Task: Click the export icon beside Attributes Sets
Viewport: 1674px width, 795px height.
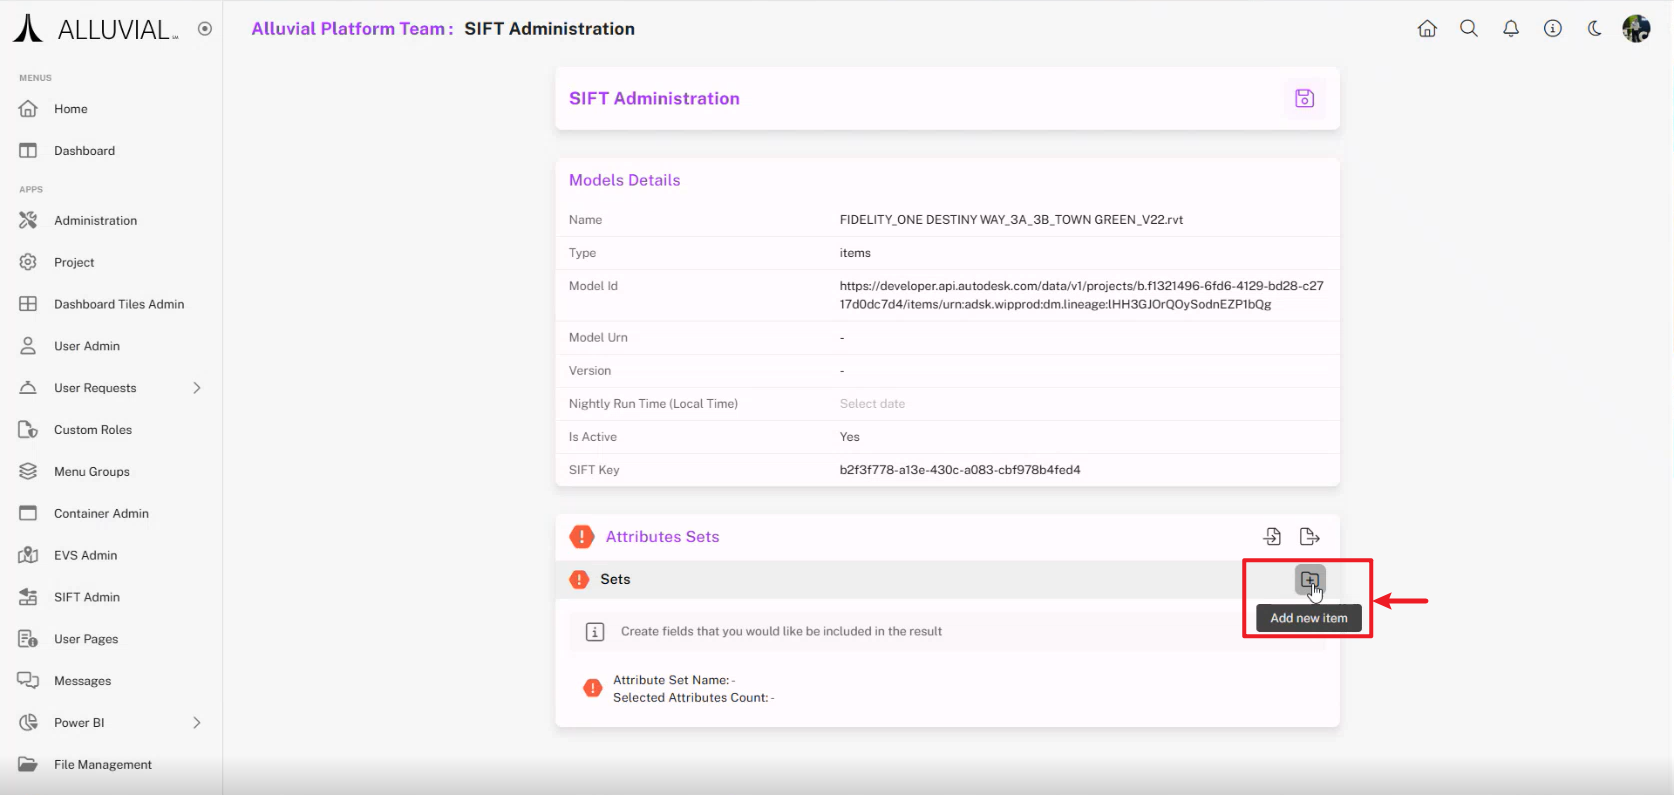Action: (1309, 537)
